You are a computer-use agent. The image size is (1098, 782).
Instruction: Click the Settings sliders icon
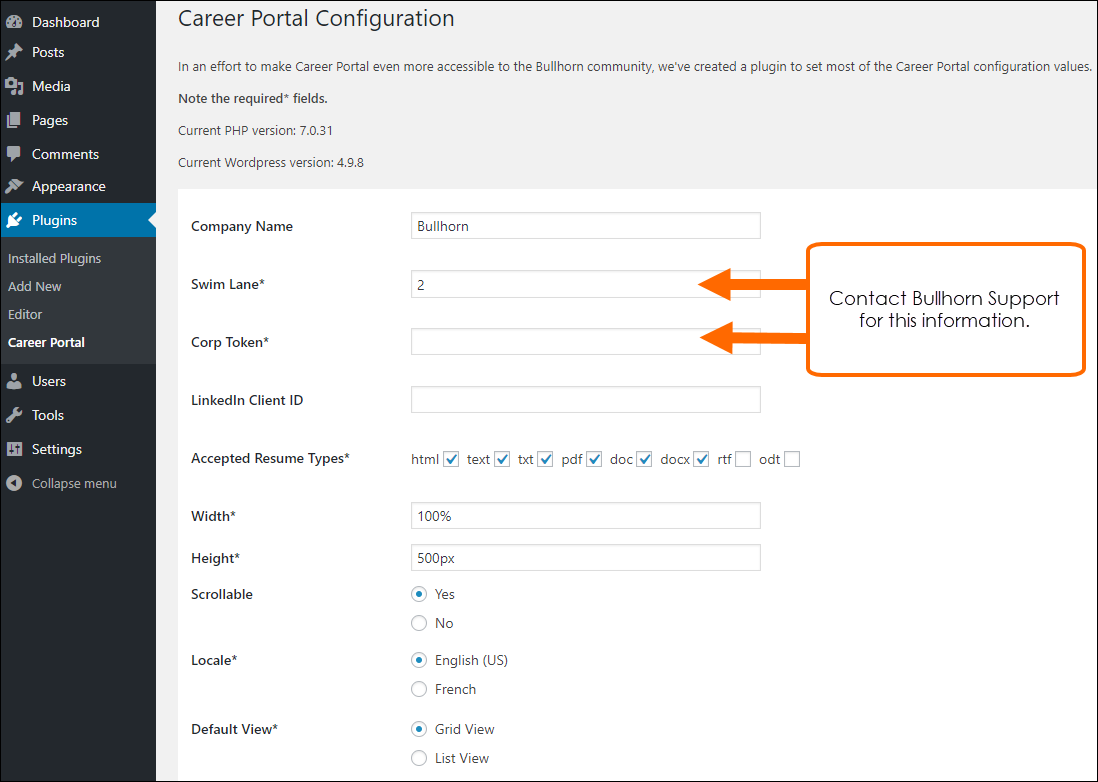pos(14,449)
